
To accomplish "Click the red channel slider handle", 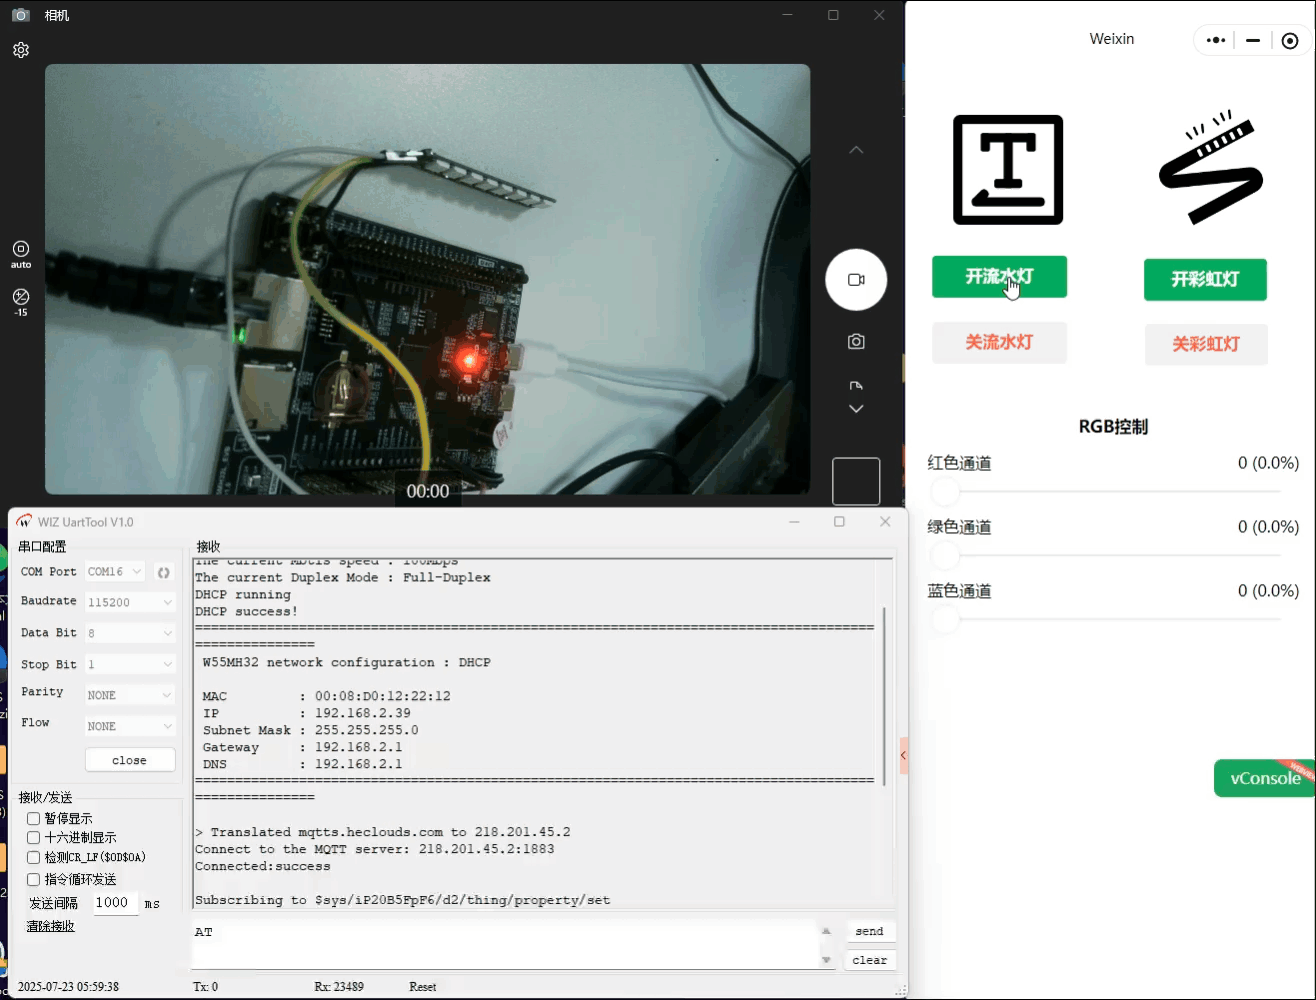I will click(945, 492).
